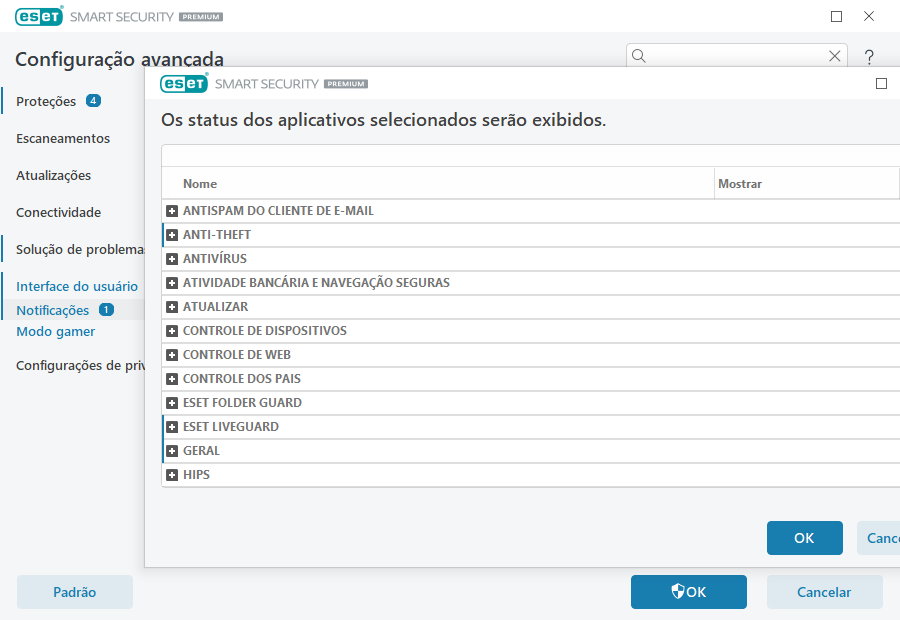Image resolution: width=900 pixels, height=620 pixels.
Task: Click the '1' badge next to Notificações
Action: (x=106, y=310)
